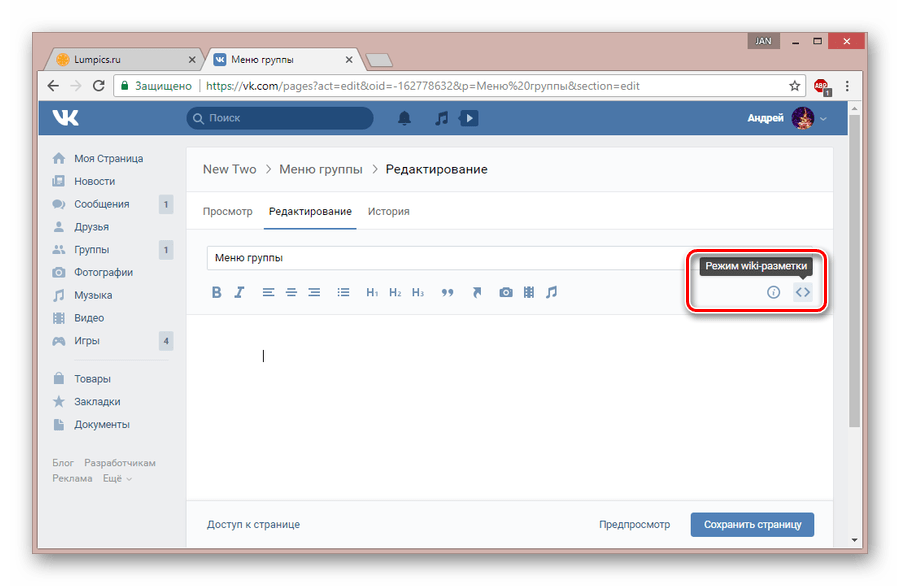Image resolution: width=900 pixels, height=586 pixels.
Task: Expand Андрей profile dropdown
Action: (823, 119)
